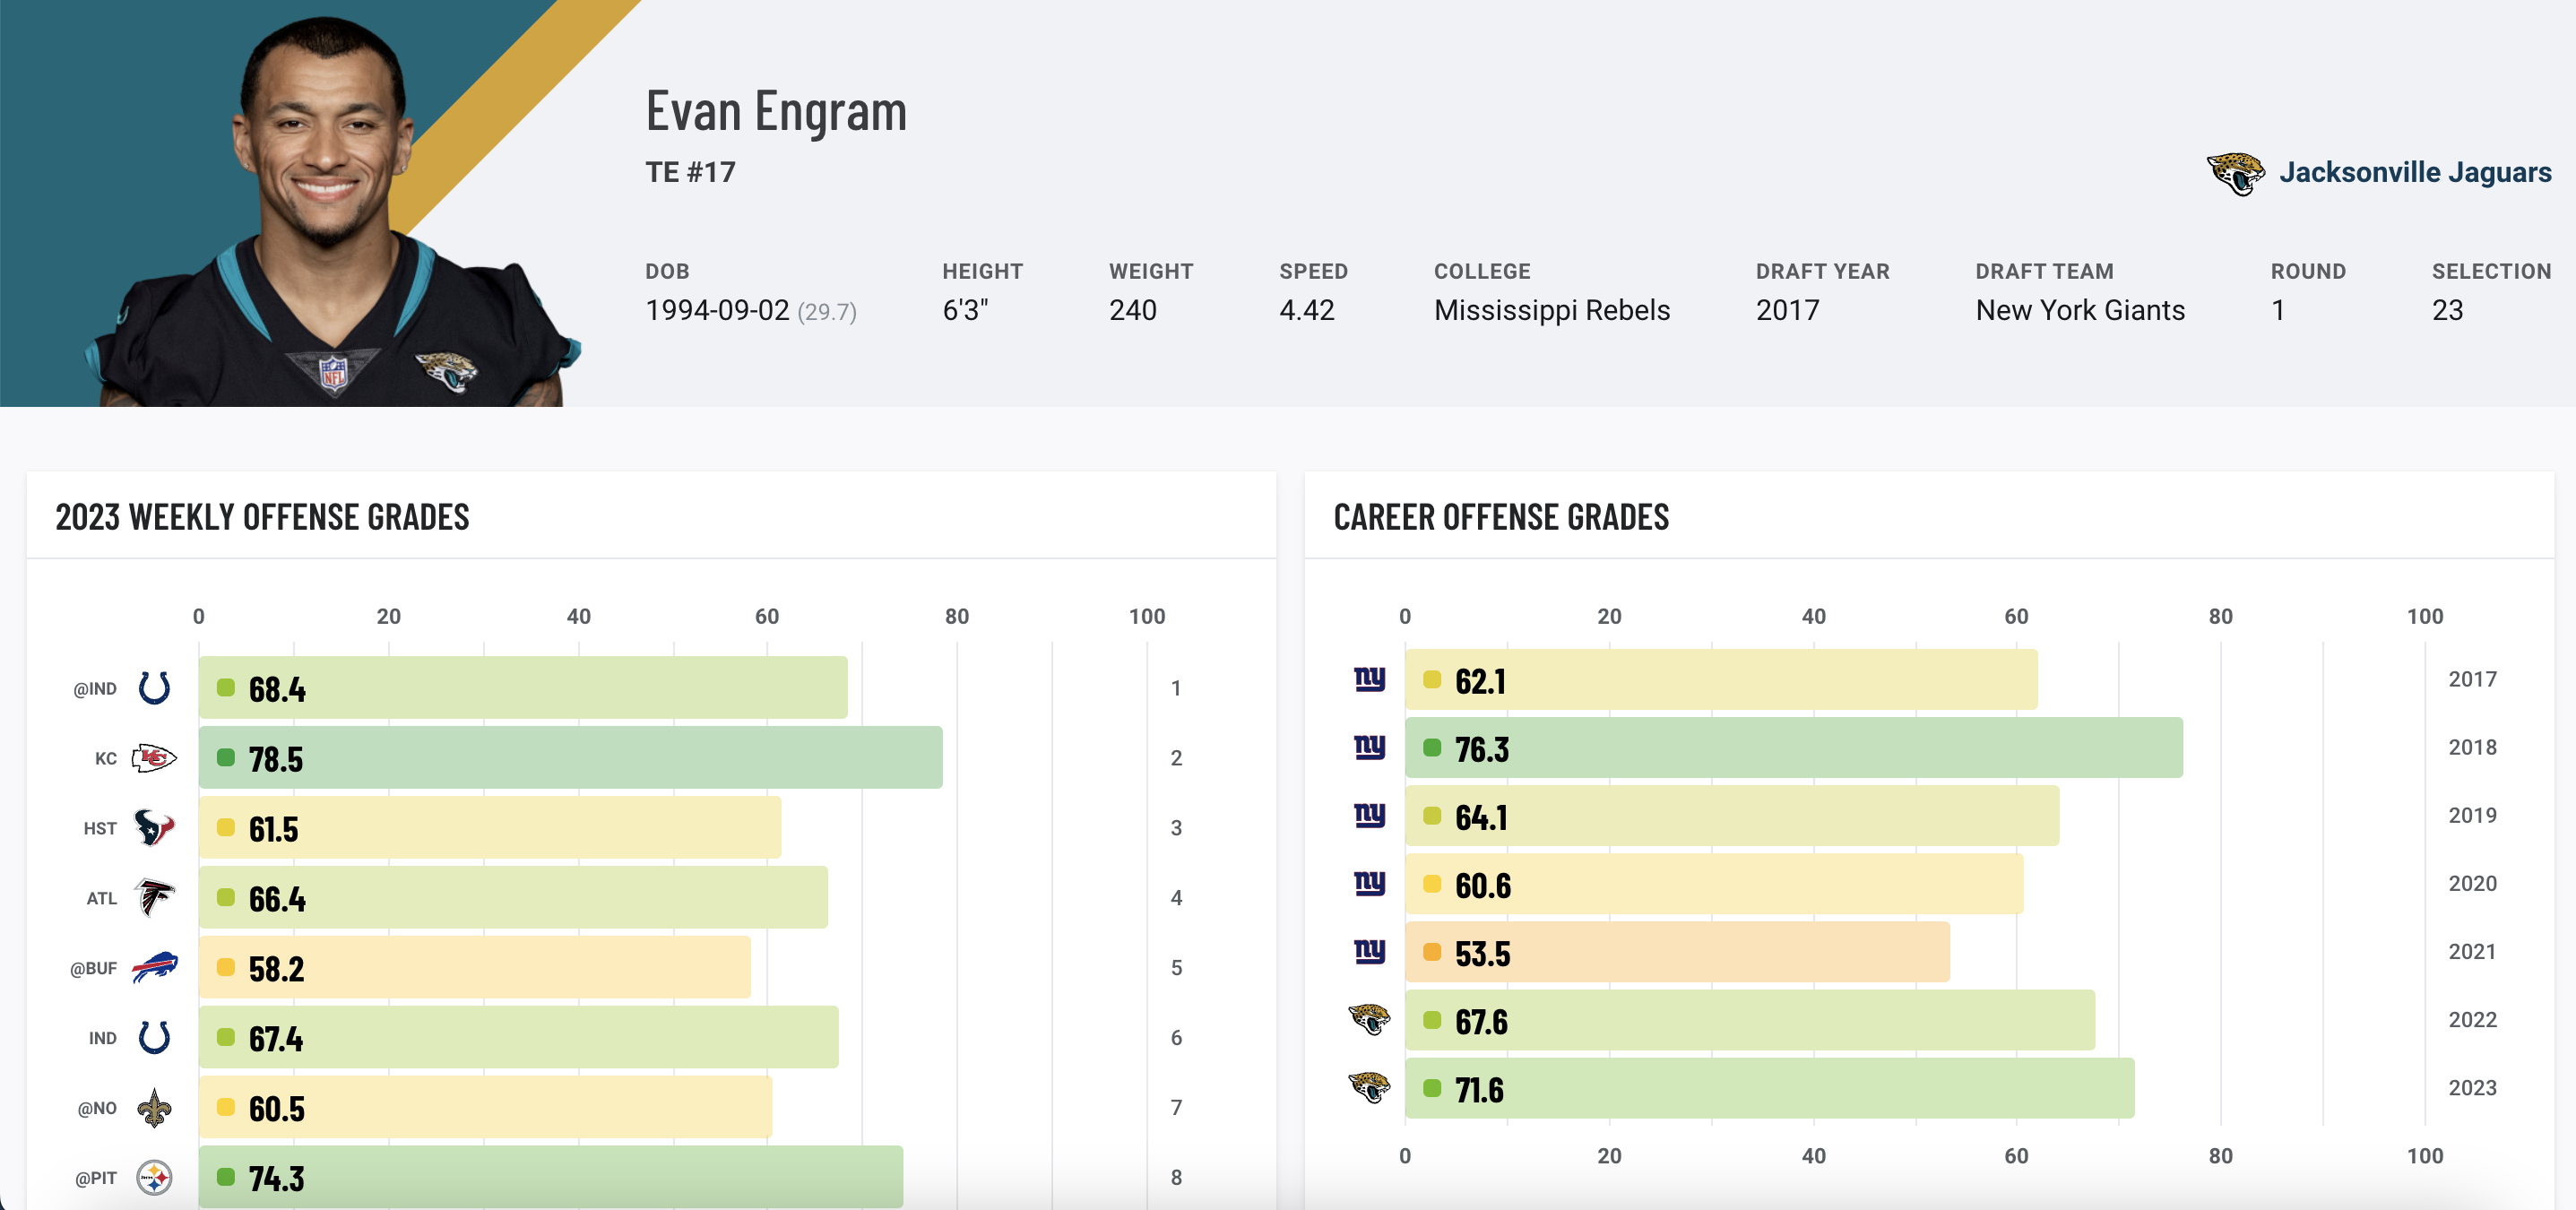Select the Texans logo next to HST

[154, 828]
